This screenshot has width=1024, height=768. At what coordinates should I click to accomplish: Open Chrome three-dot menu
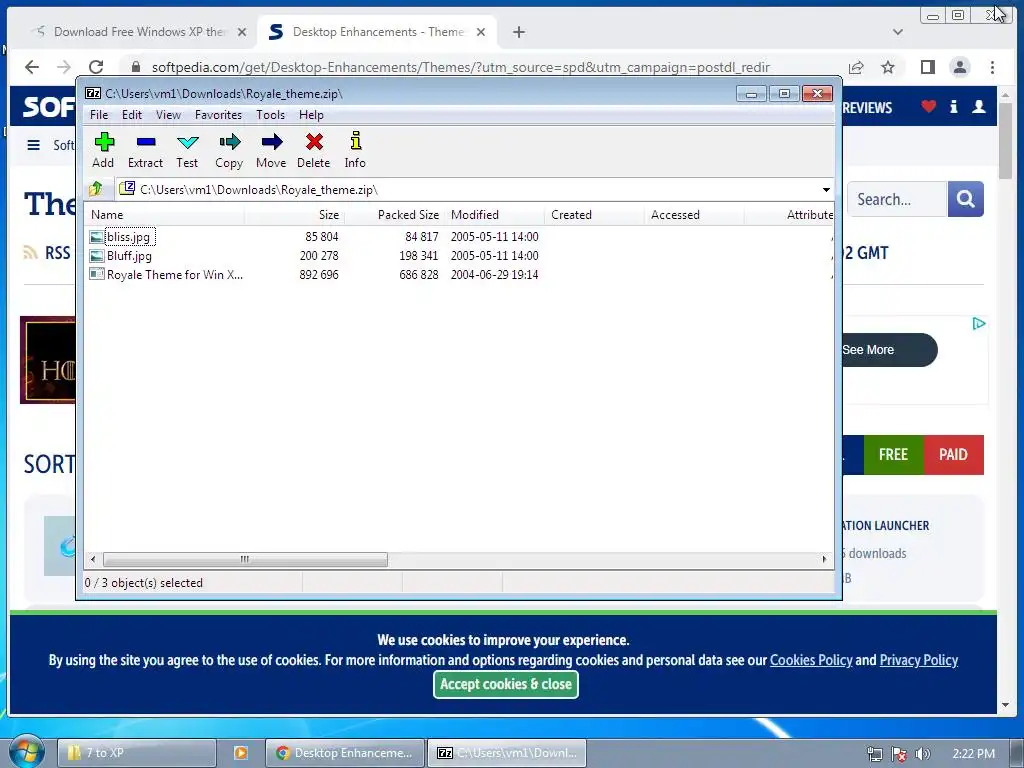pos(992,67)
